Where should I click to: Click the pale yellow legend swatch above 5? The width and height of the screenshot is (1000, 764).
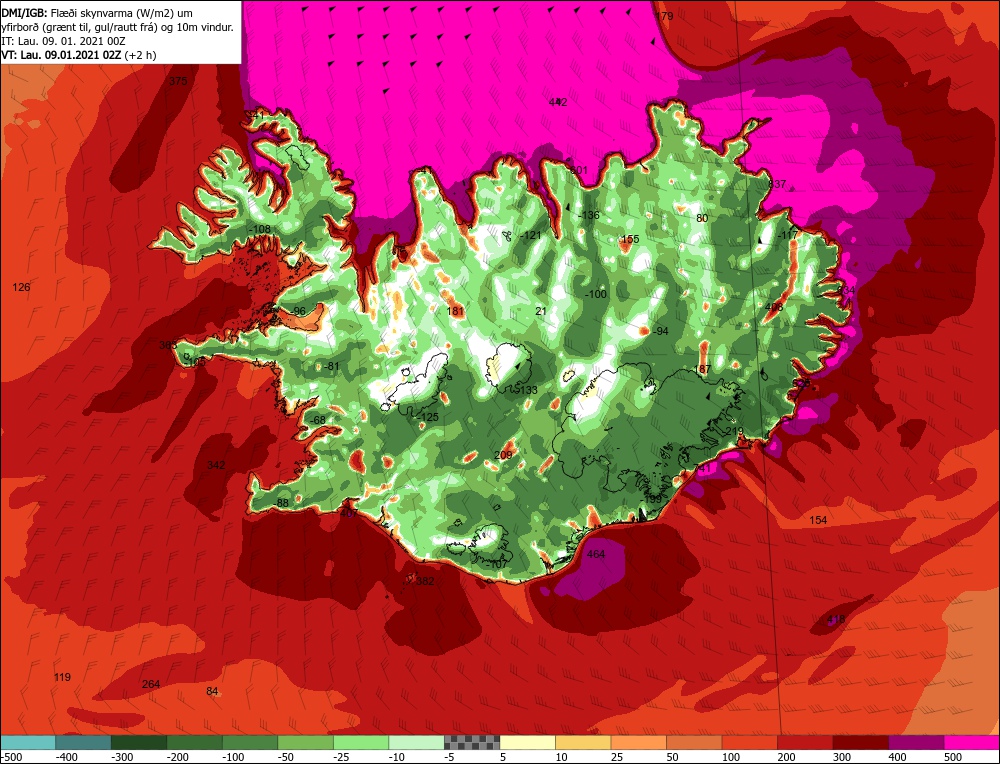527,742
